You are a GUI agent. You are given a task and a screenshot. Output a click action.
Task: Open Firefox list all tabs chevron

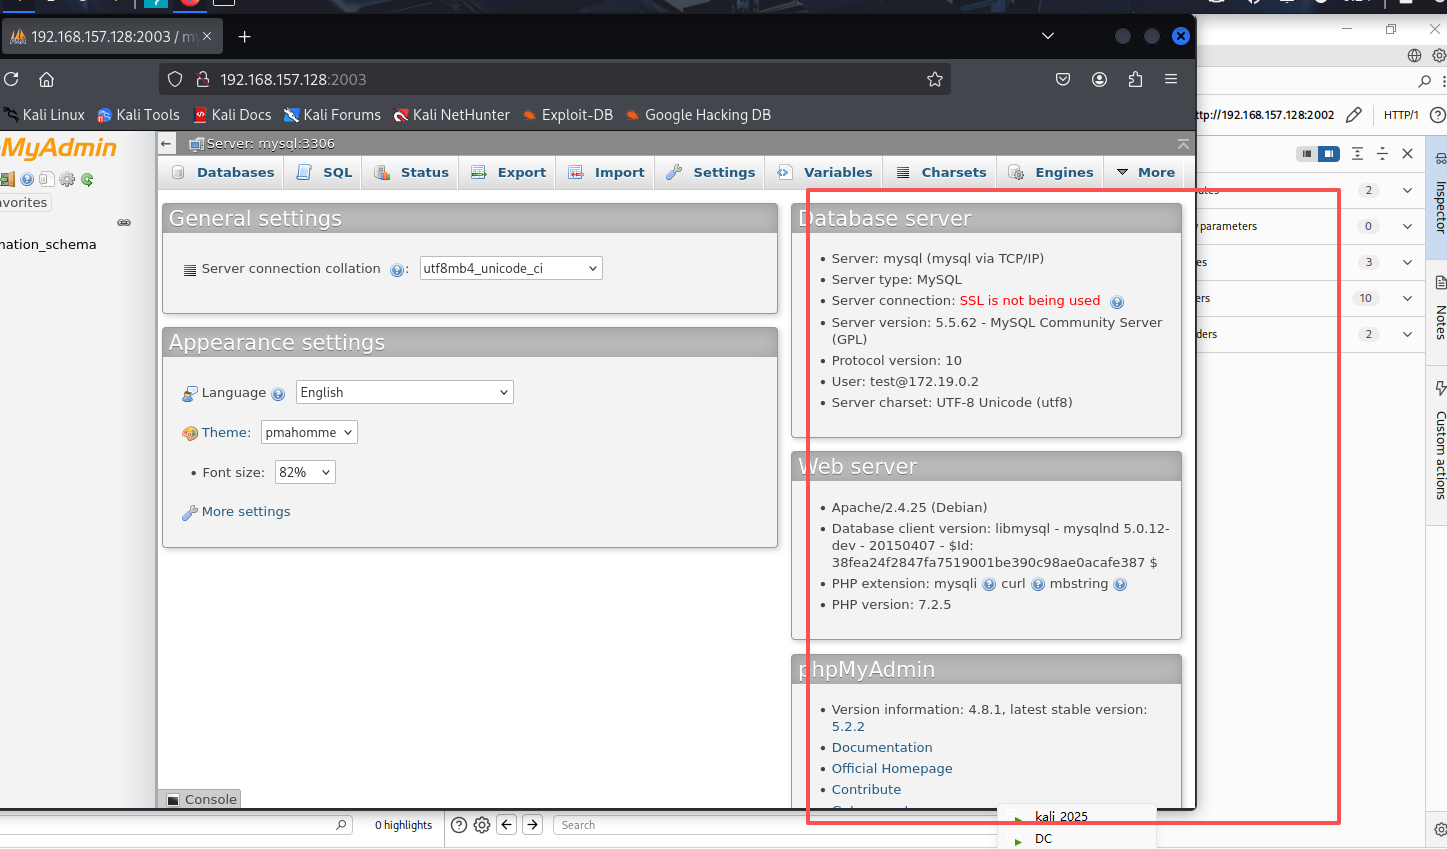1048,36
